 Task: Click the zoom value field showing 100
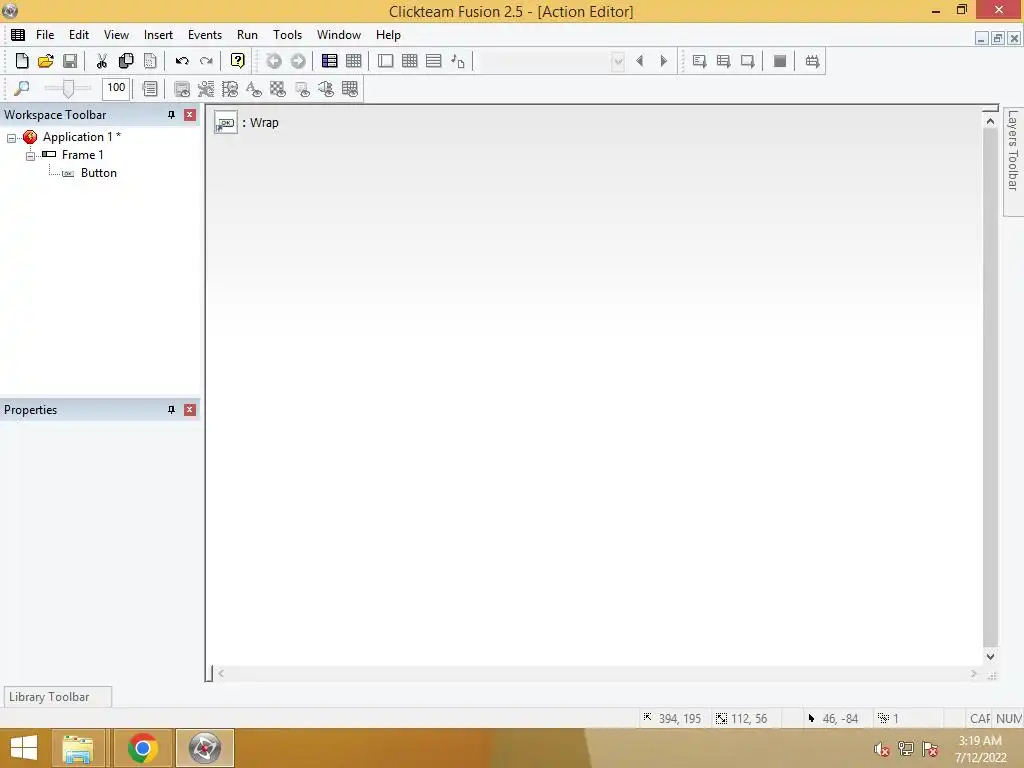coord(116,88)
